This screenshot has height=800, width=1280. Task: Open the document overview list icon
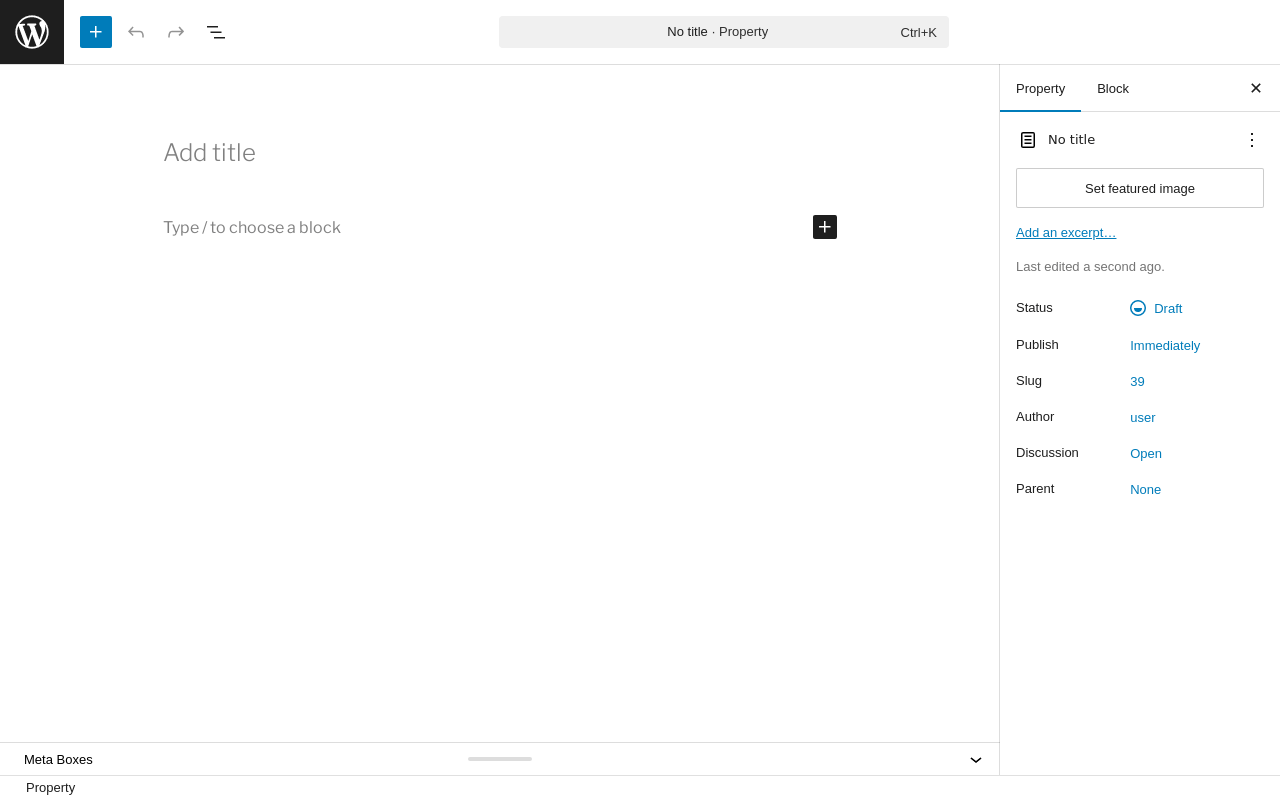click(x=216, y=32)
